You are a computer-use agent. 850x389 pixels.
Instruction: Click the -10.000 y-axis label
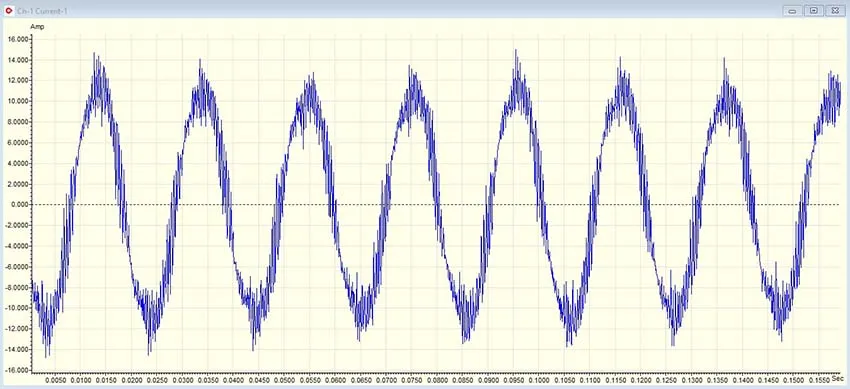16,308
